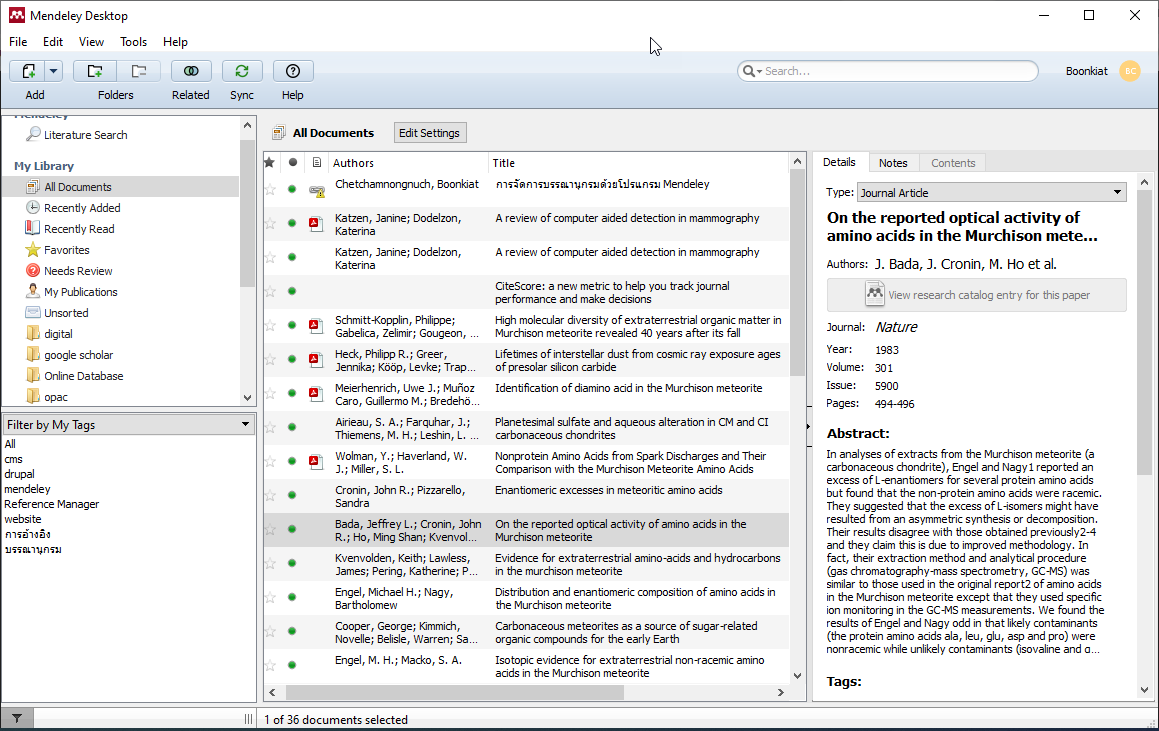Viewport: 1159px width, 731px height.
Task: Star the Heck, Philipp R. document row
Action: coord(271,359)
